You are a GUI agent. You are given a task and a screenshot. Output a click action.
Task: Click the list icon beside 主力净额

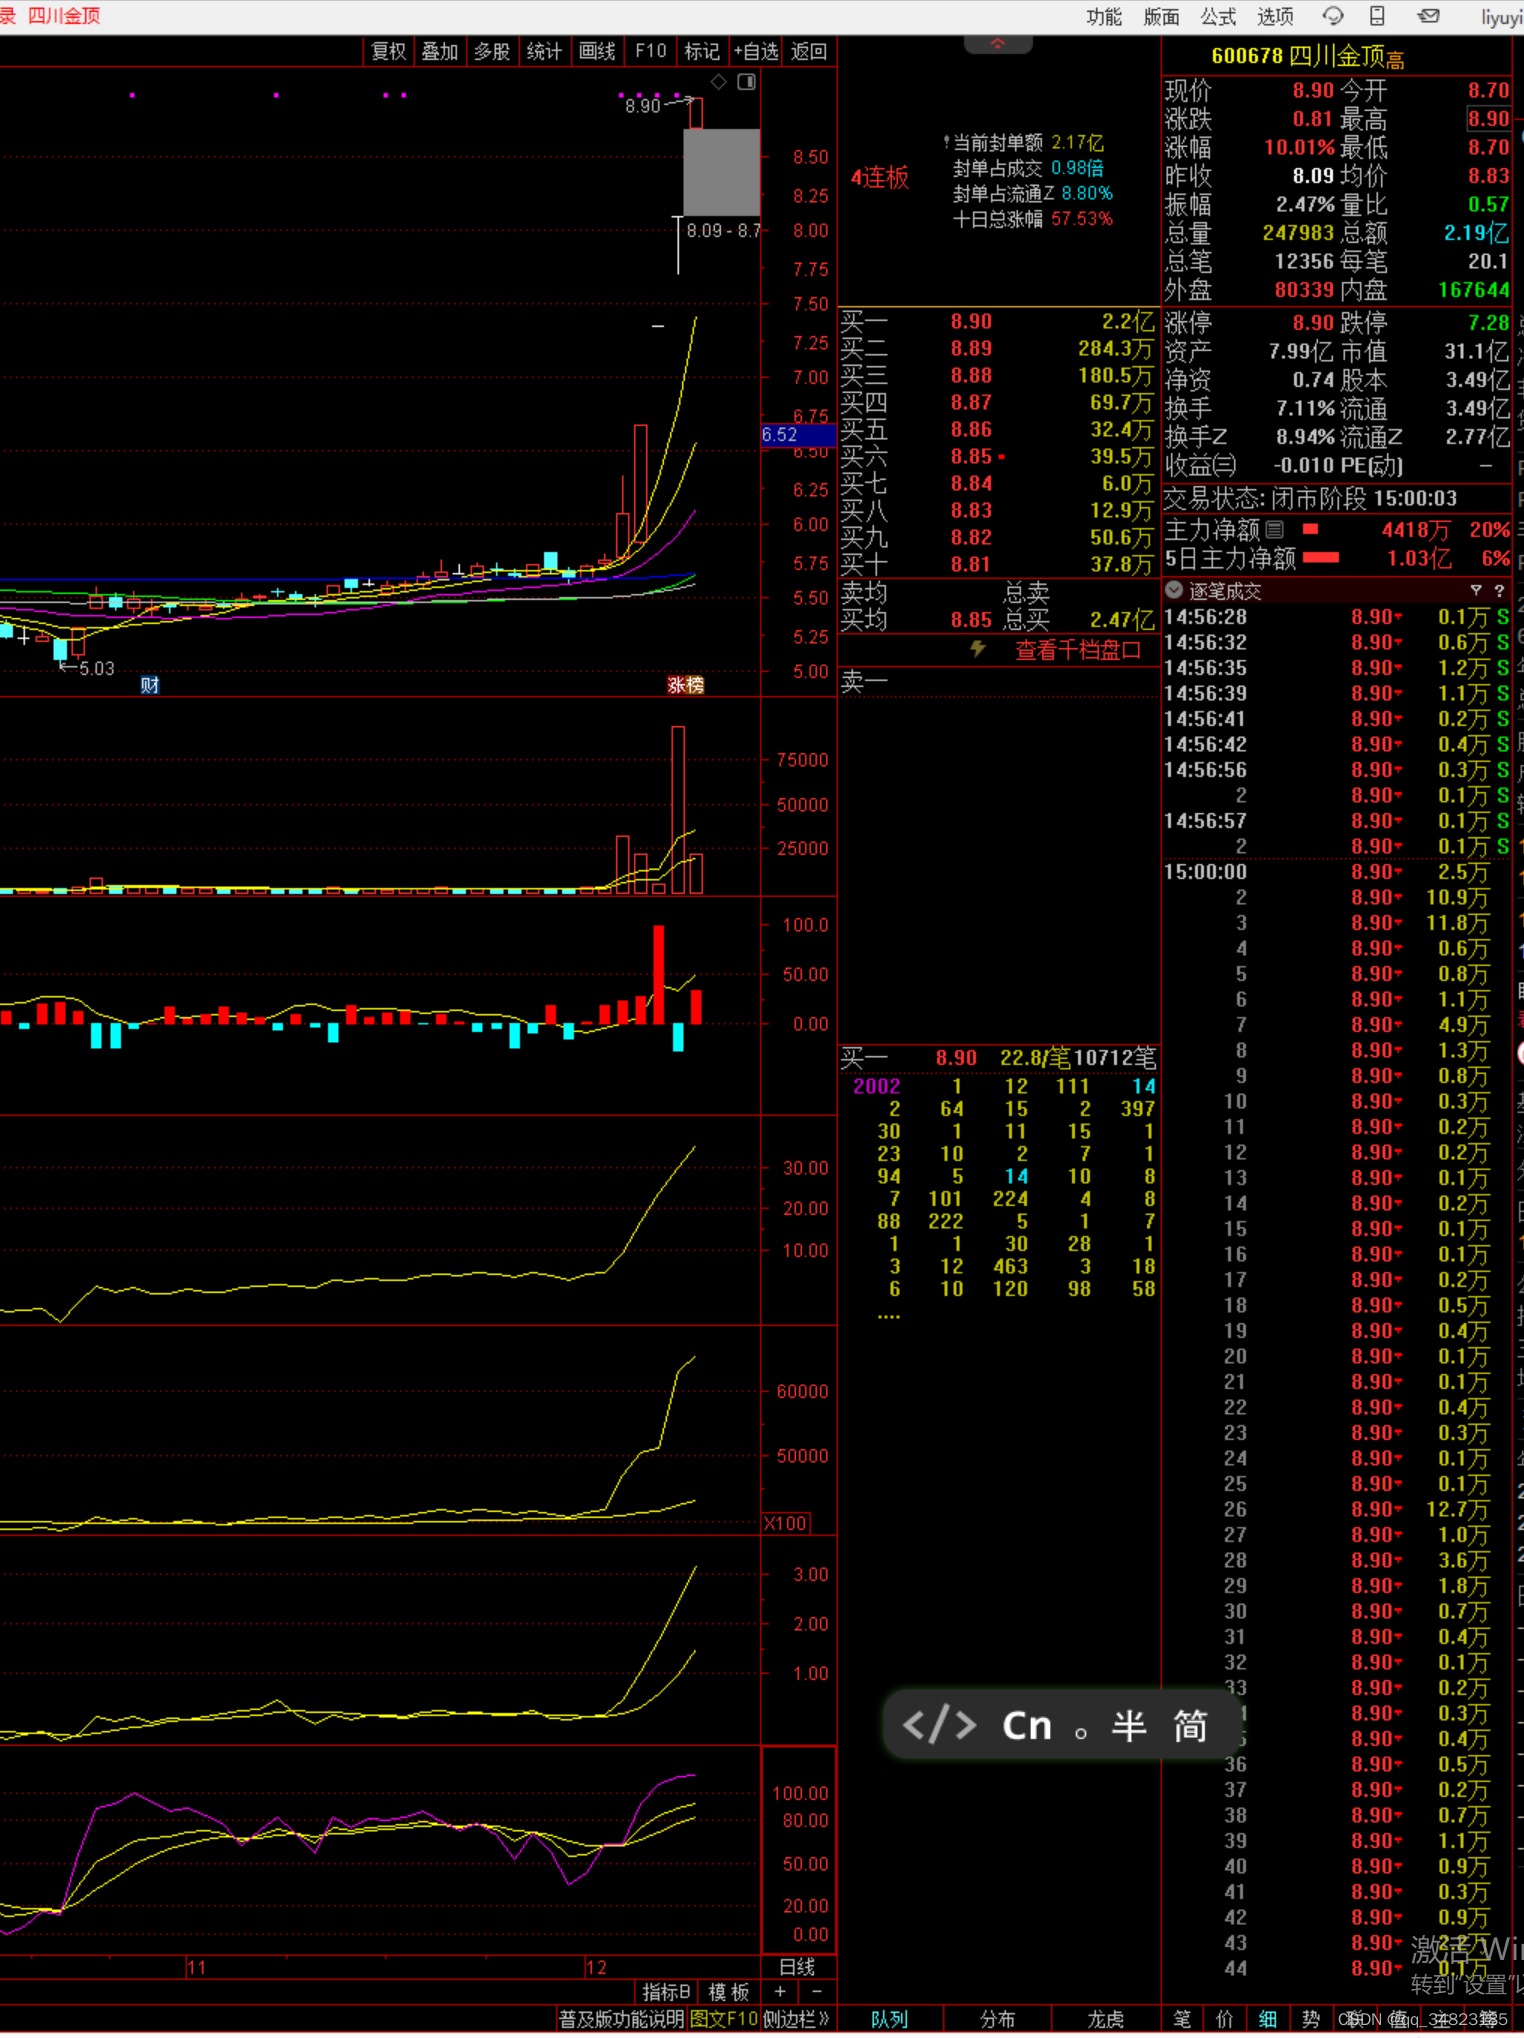pyautogui.click(x=1274, y=529)
